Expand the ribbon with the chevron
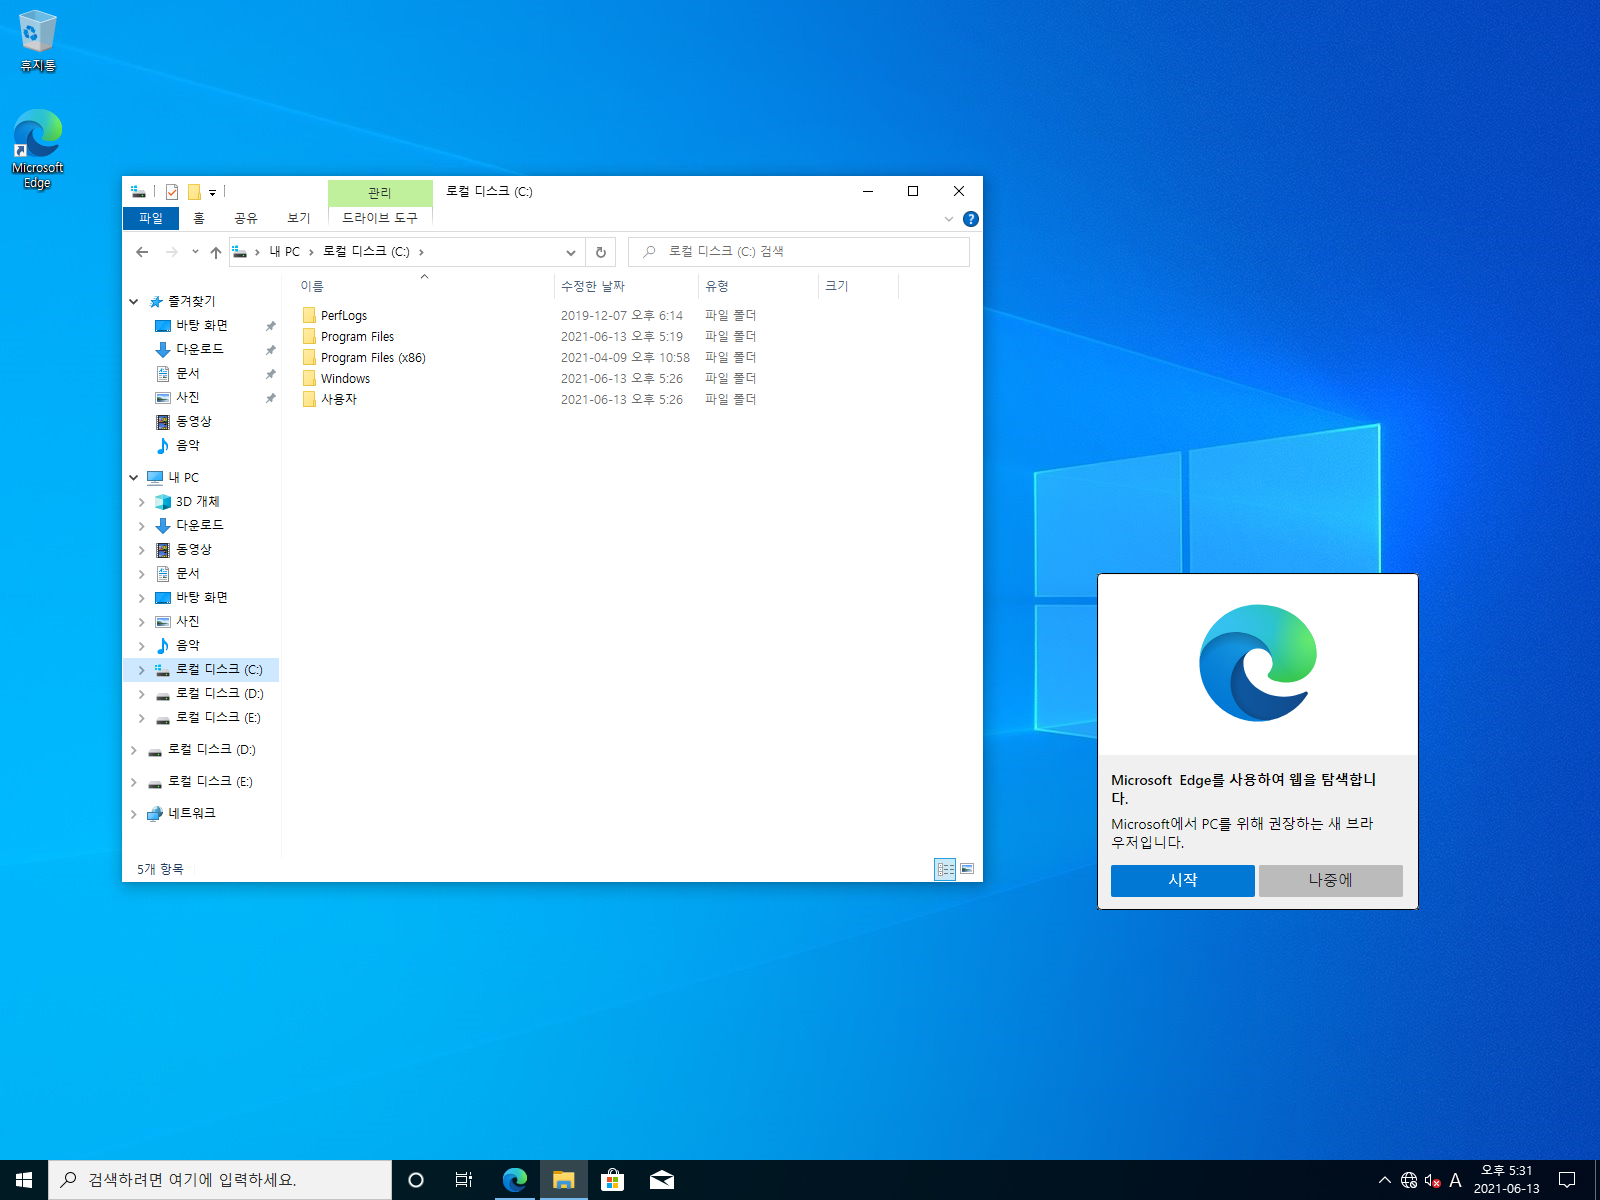Viewport: 1600px width, 1200px height. (949, 219)
